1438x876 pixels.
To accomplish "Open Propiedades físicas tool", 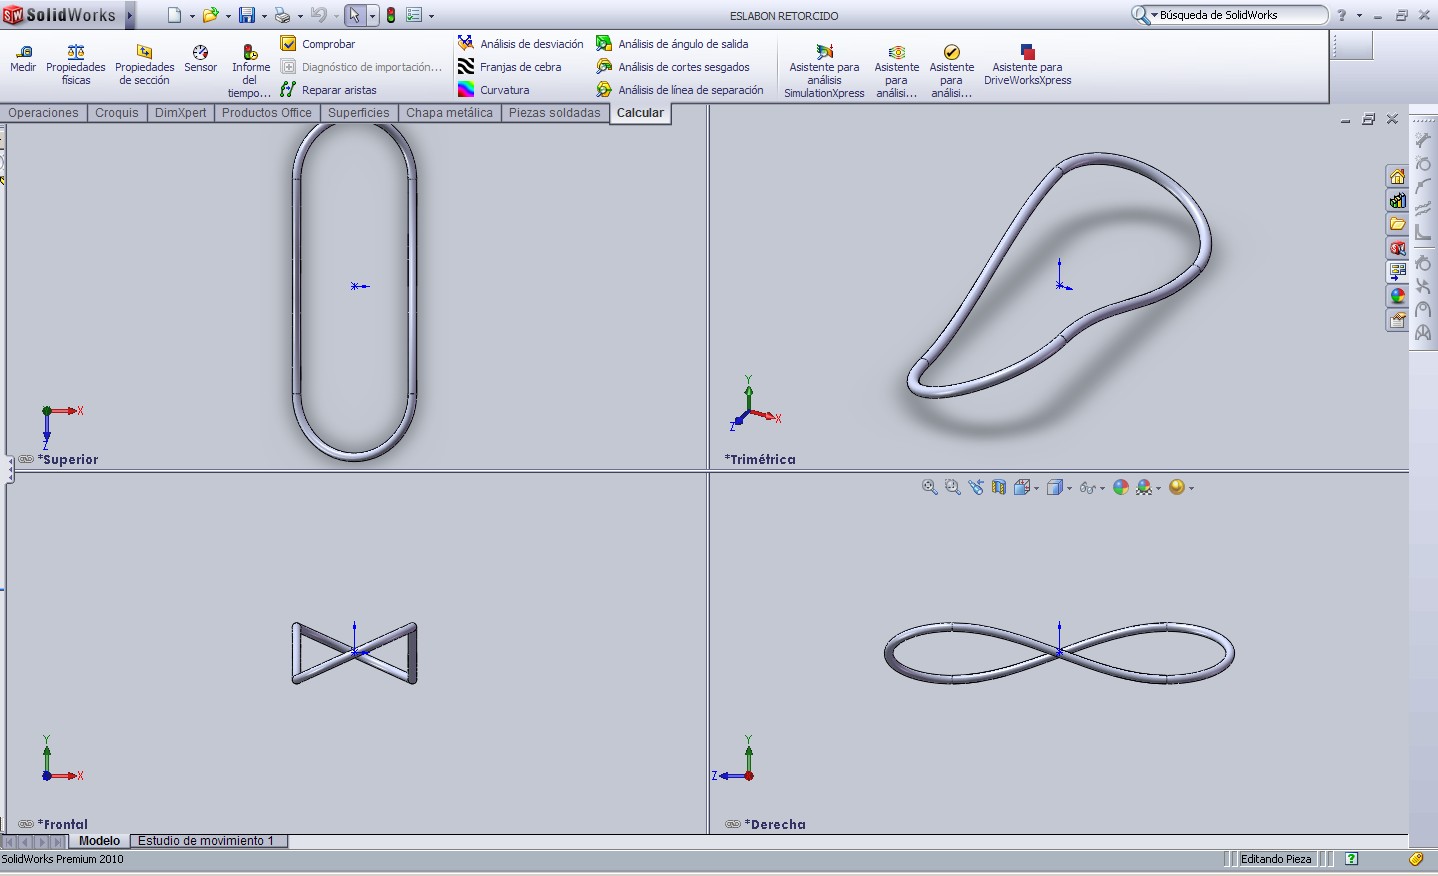I will point(76,65).
